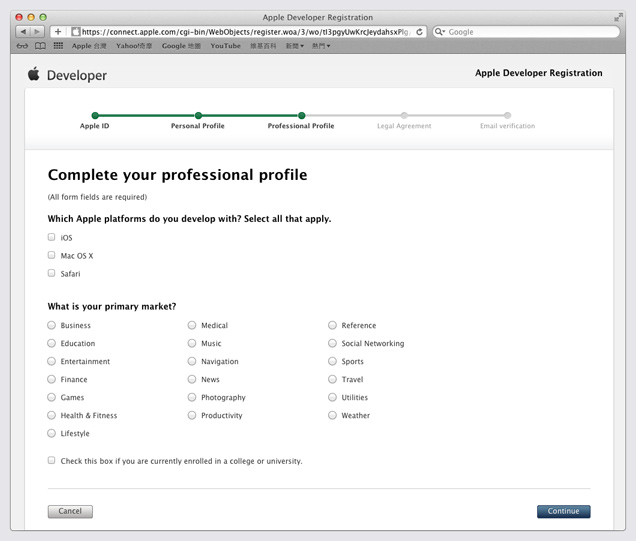
Task: Select the Reference radio button
Action: pos(333,325)
